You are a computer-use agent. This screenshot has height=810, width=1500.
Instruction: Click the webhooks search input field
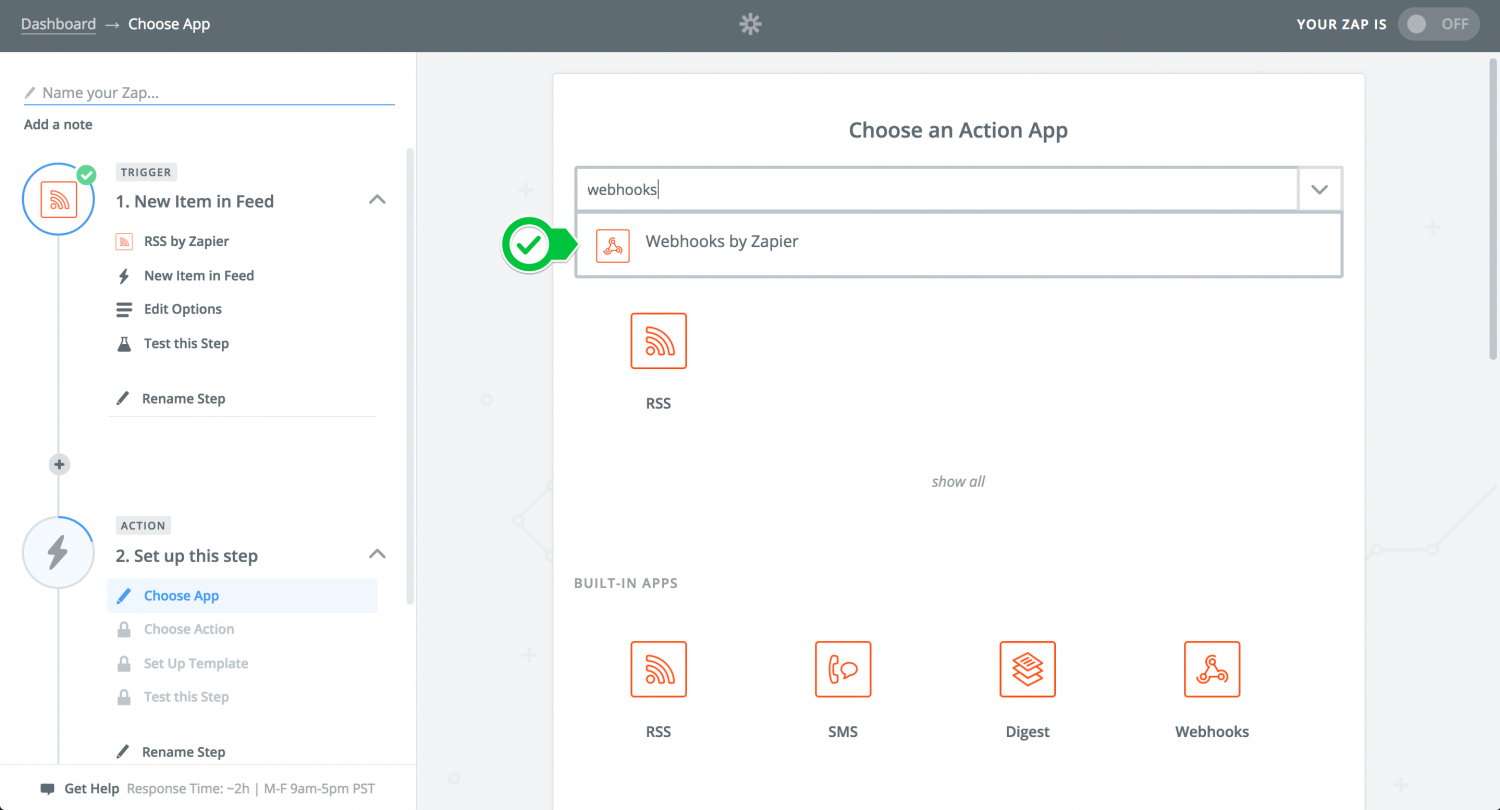[937, 189]
